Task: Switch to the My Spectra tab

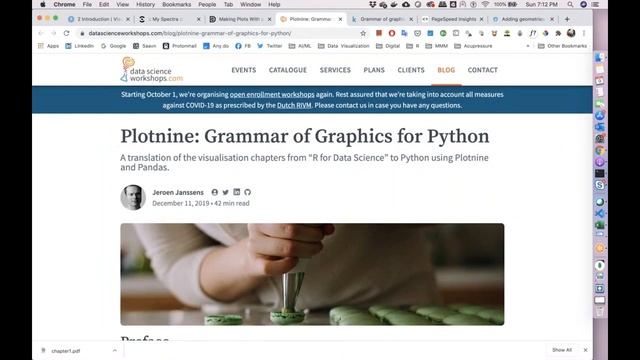Action: 170,19
